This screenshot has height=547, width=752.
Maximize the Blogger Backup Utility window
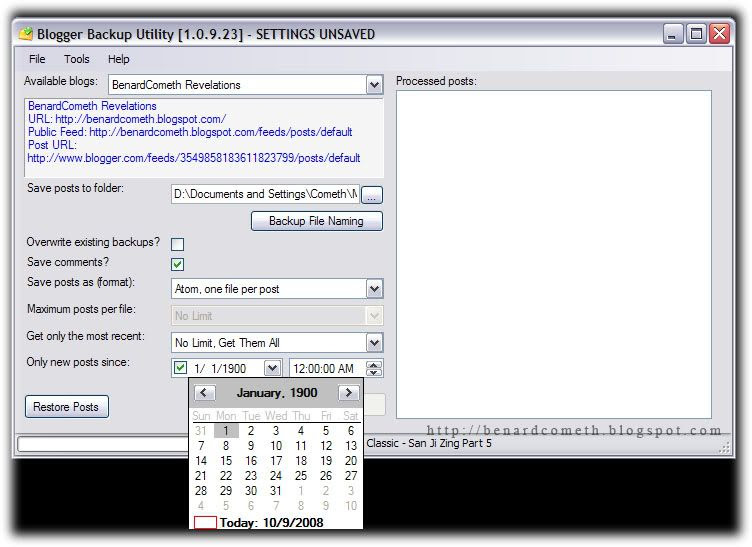tap(696, 34)
